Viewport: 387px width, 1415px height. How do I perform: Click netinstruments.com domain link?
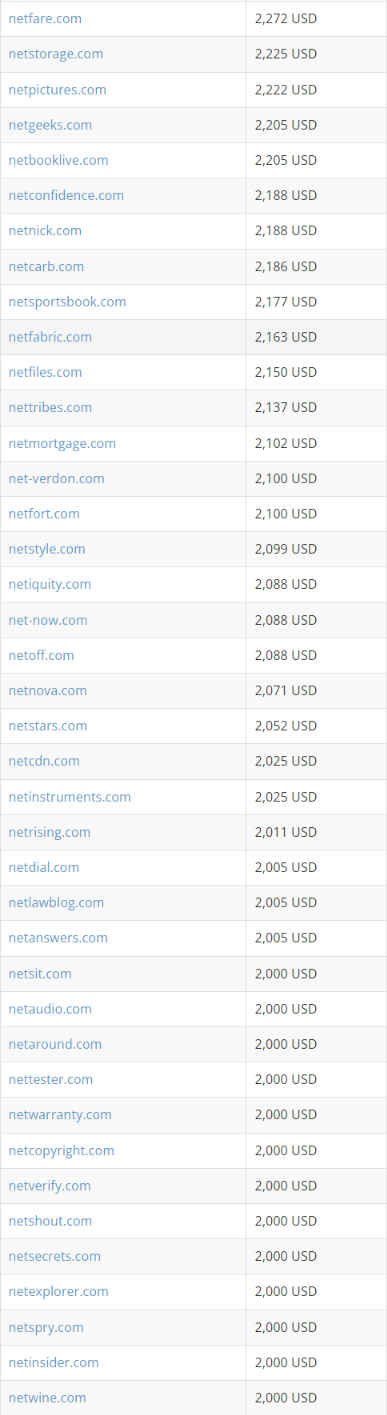pyautogui.click(x=70, y=797)
